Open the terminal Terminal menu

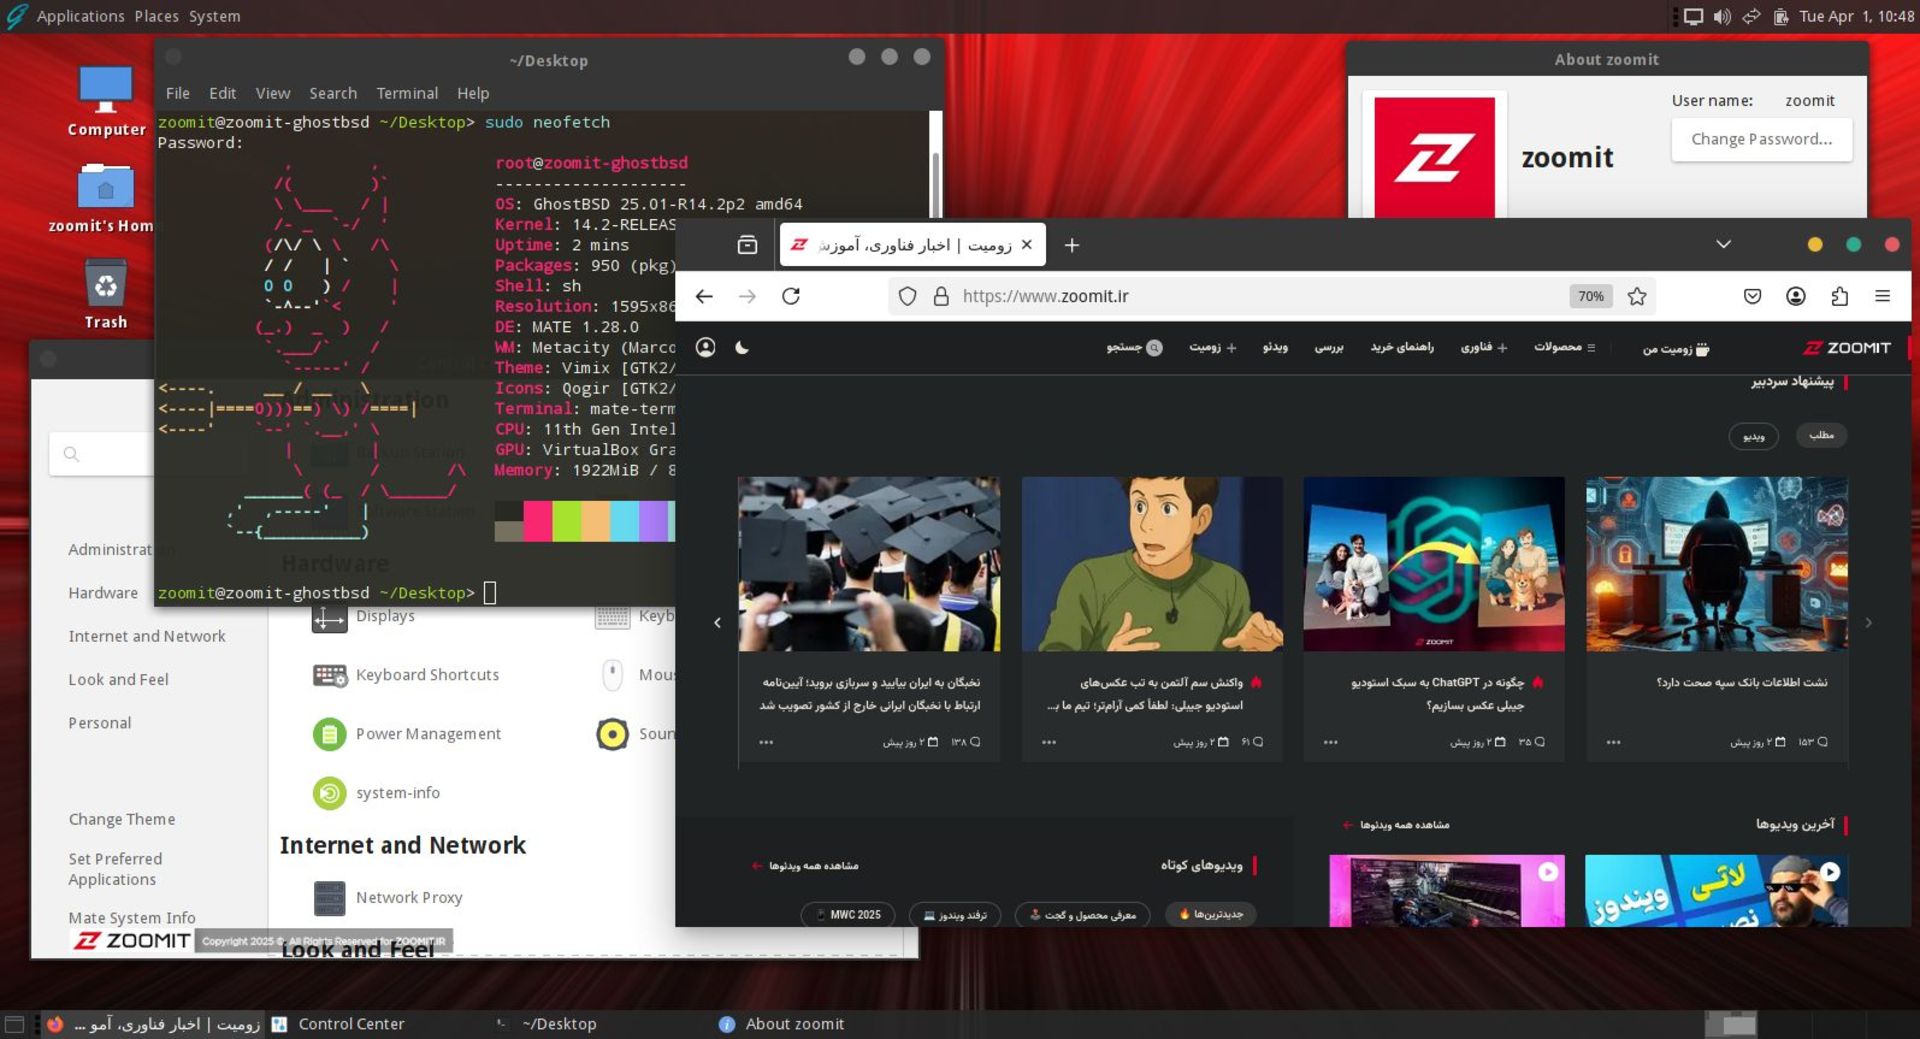[x=407, y=93]
